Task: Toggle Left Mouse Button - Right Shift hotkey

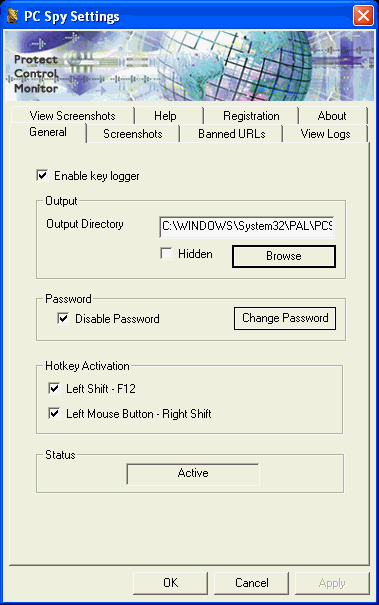Action: pyautogui.click(x=54, y=414)
